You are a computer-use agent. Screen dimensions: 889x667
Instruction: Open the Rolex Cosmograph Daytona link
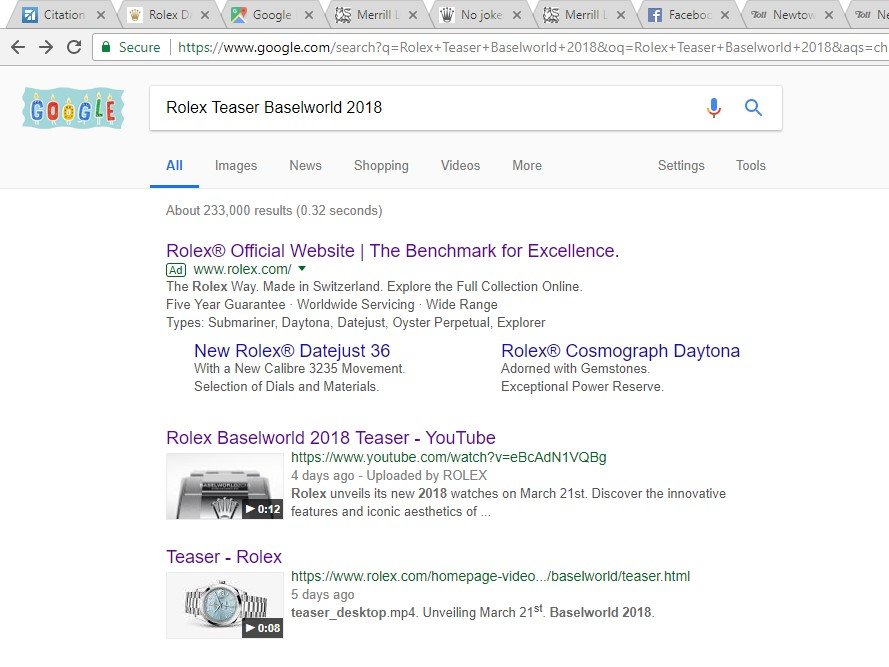(x=620, y=351)
